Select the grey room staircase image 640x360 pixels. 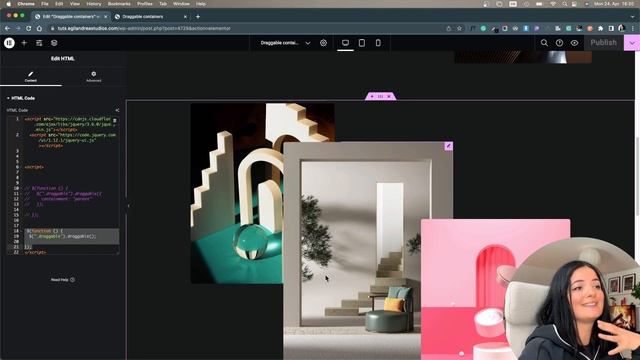click(x=367, y=251)
